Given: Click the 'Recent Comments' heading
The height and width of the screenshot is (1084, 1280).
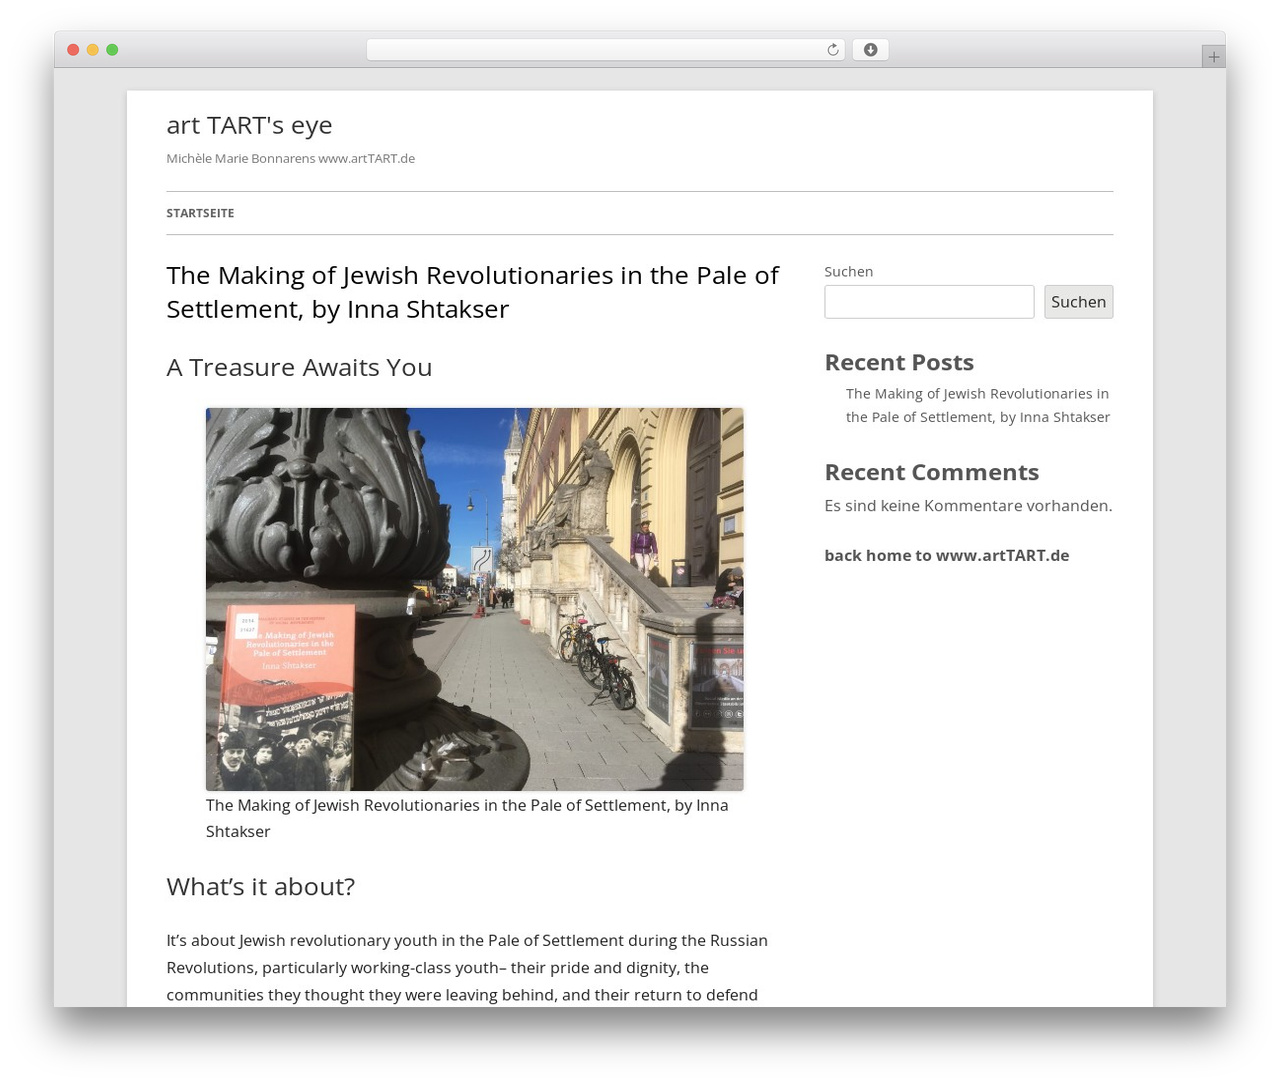Looking at the screenshot, I should (931, 472).
